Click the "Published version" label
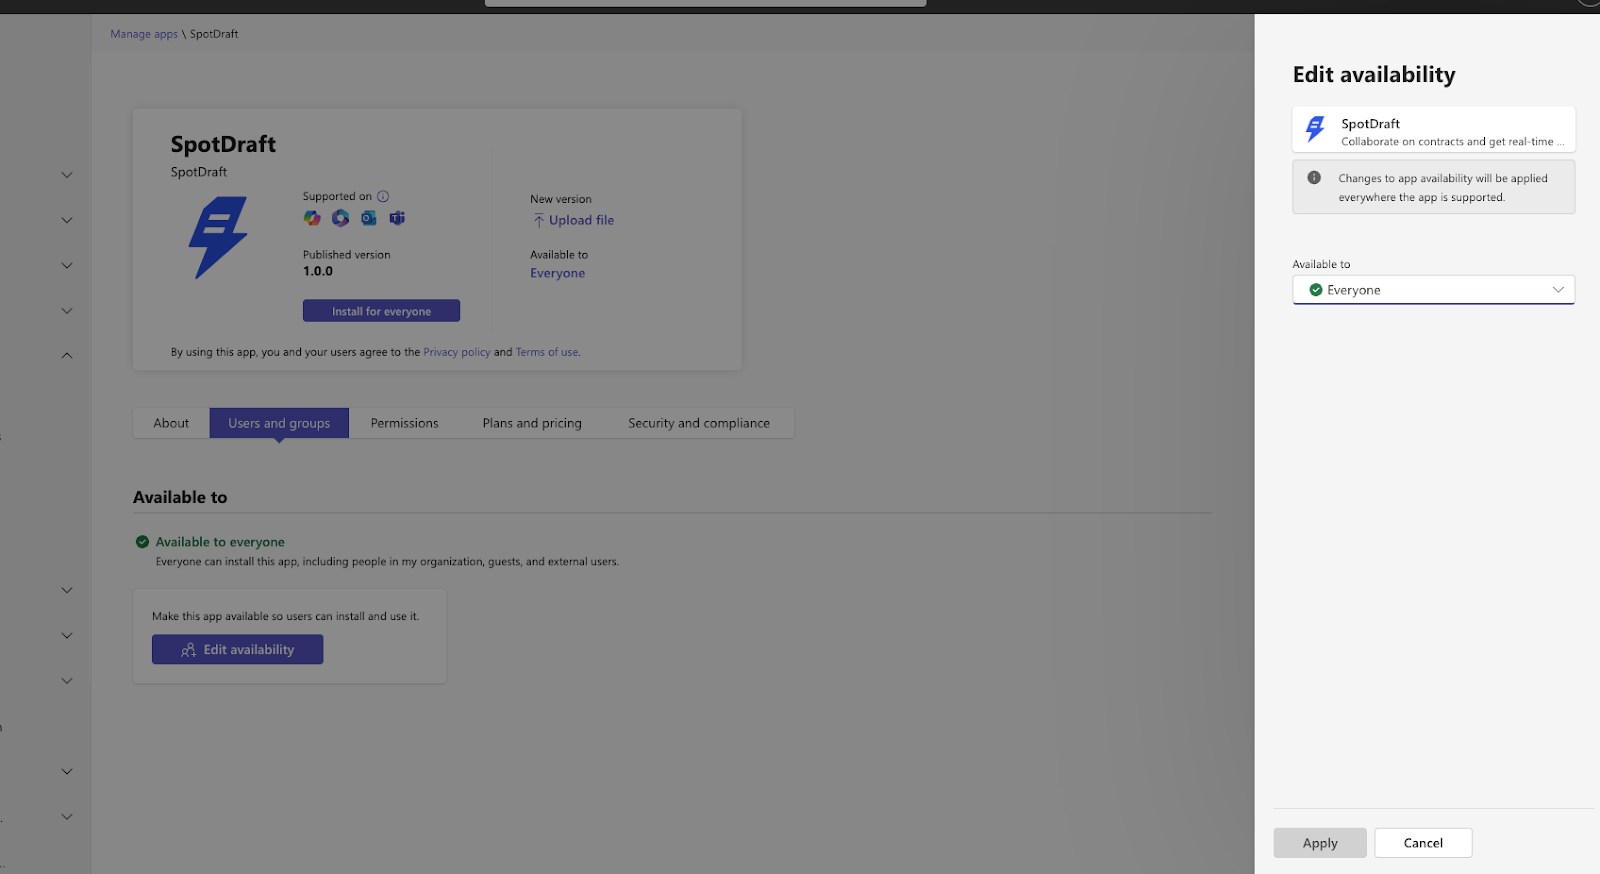The height and width of the screenshot is (874, 1600). pos(347,255)
